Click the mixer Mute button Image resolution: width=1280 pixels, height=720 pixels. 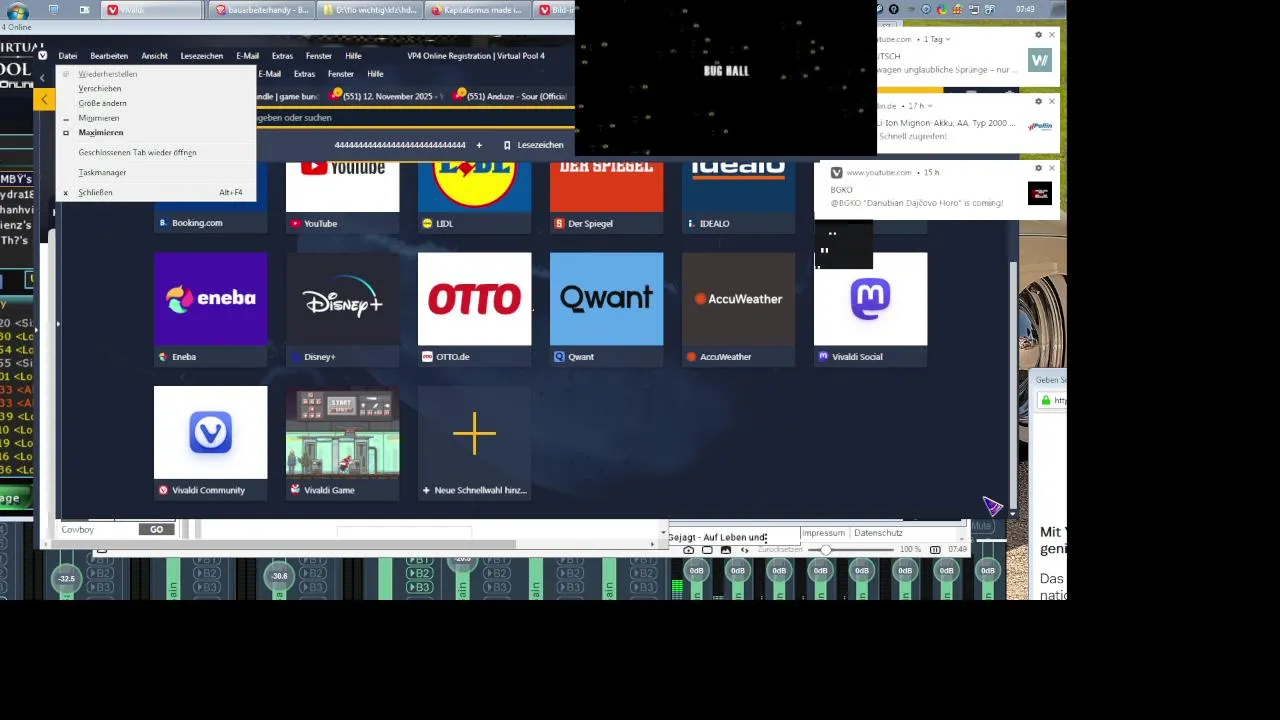[x=981, y=525]
